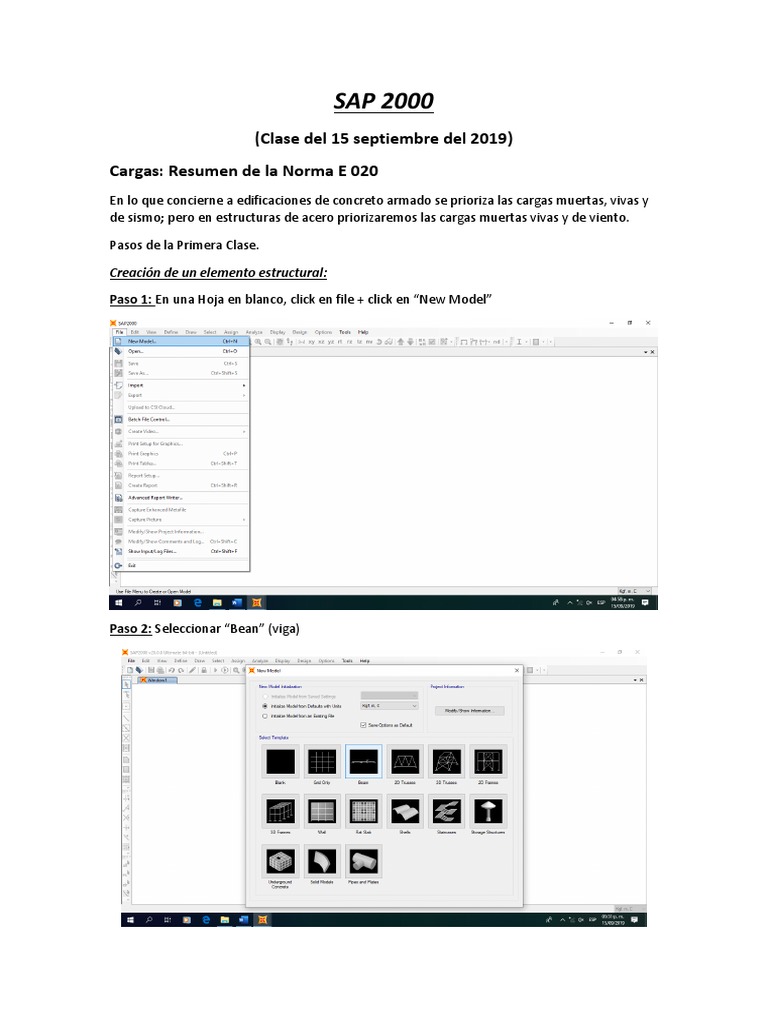Click notification icon in New Model screenshot taskbar
The image size is (768, 1024).
point(634,920)
